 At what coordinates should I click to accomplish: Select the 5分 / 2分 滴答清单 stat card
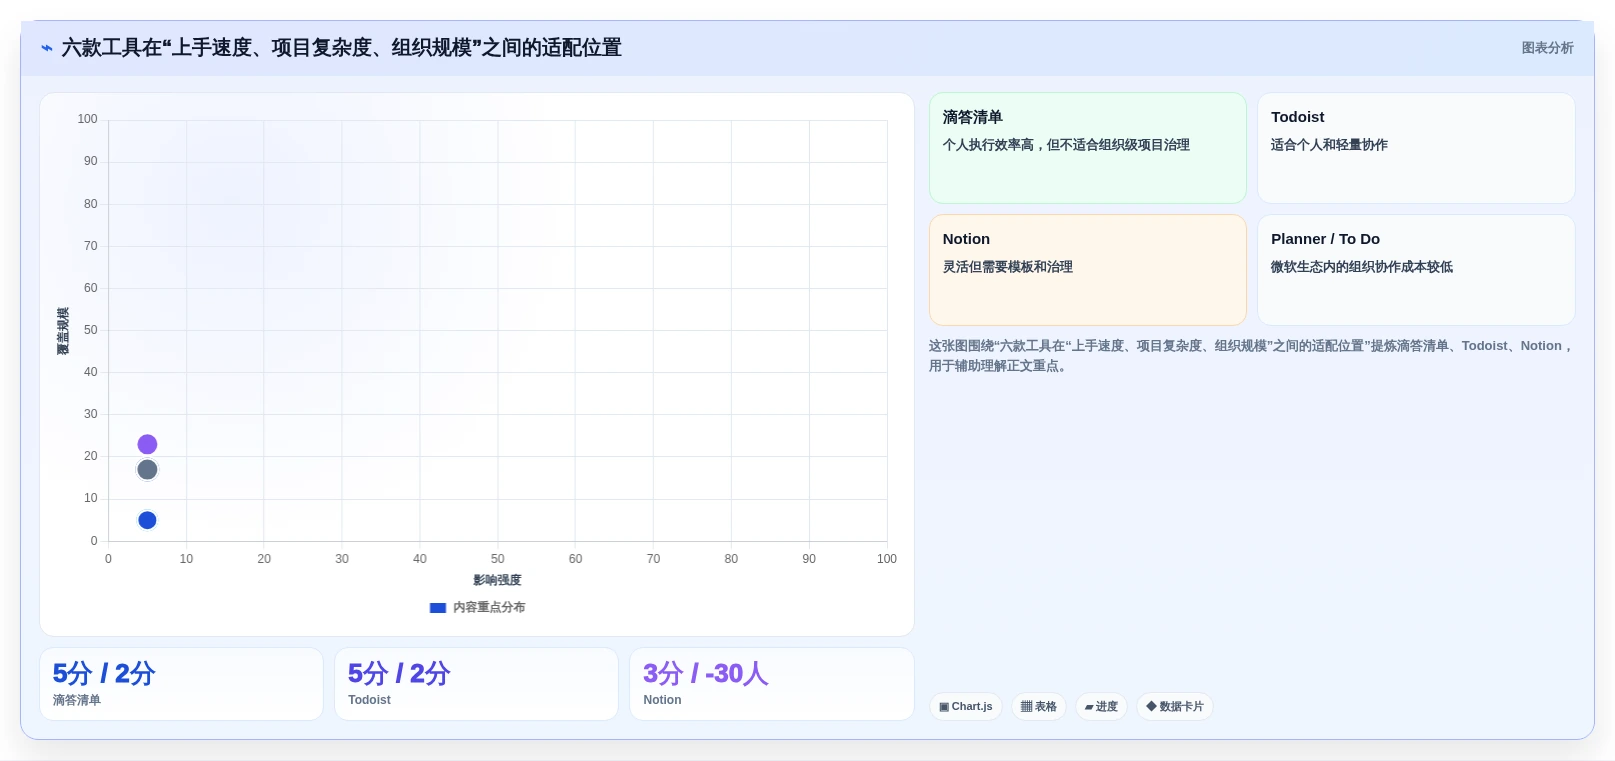(x=181, y=684)
